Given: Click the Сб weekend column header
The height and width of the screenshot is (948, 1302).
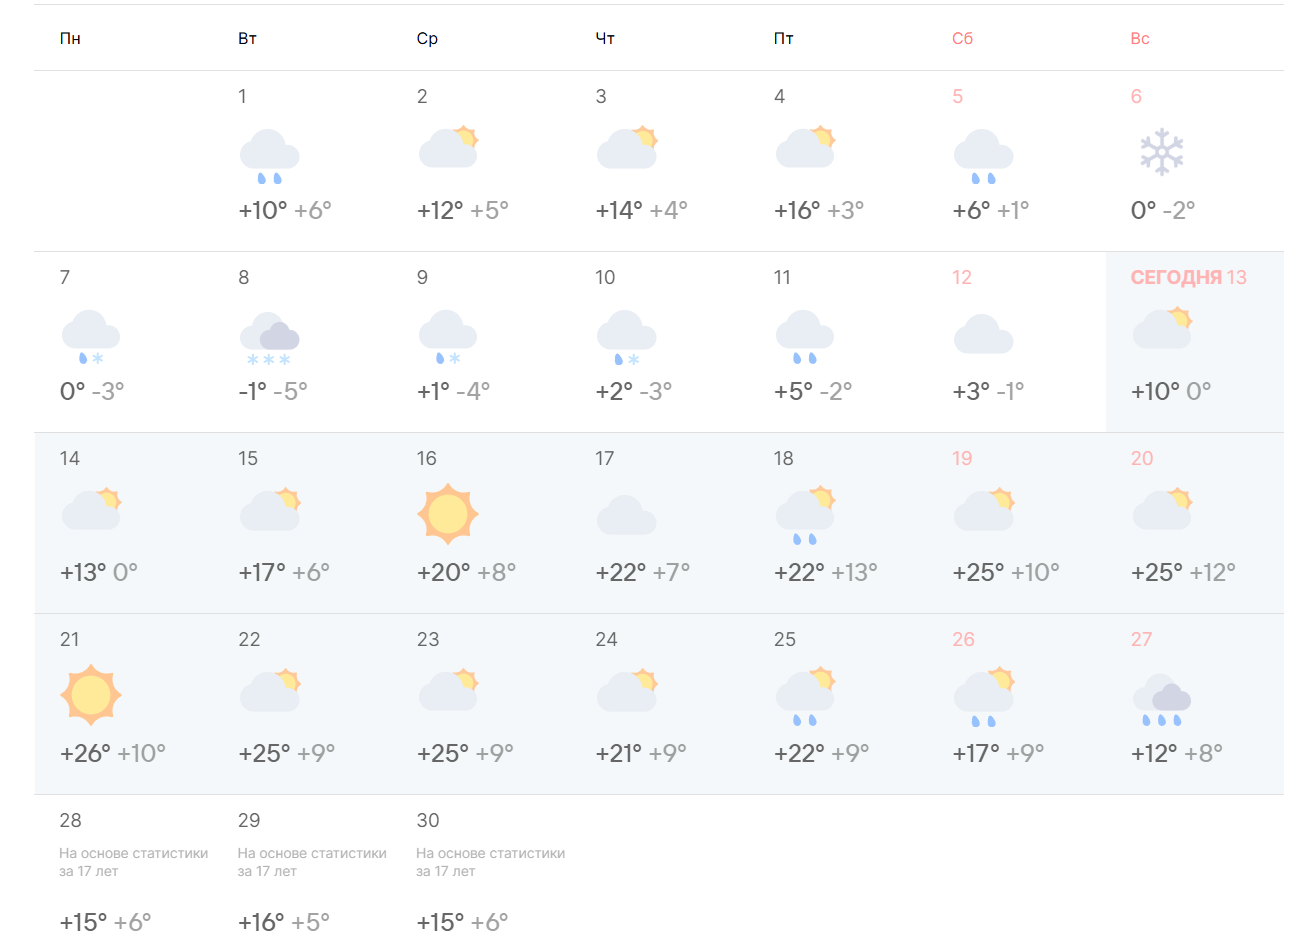Looking at the screenshot, I should click(x=962, y=39).
